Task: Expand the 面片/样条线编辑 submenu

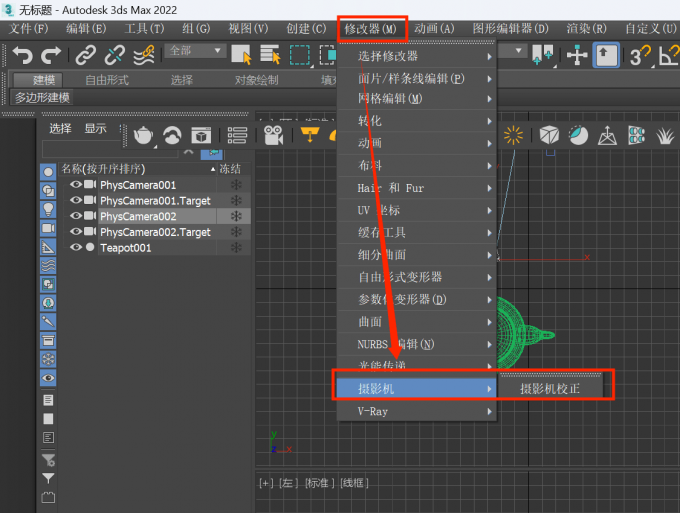Action: click(x=417, y=78)
